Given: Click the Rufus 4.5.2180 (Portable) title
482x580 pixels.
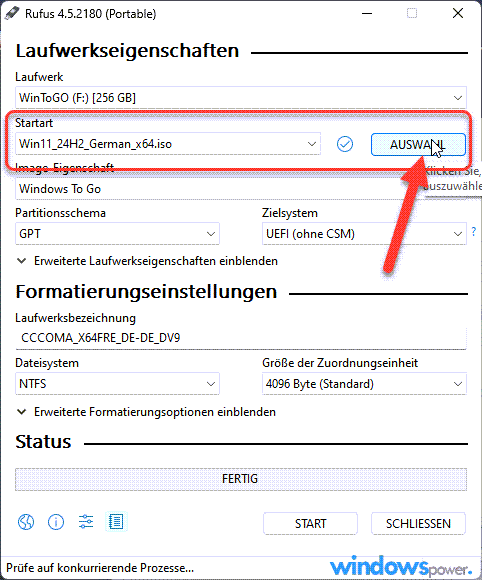Looking at the screenshot, I should click(x=91, y=14).
